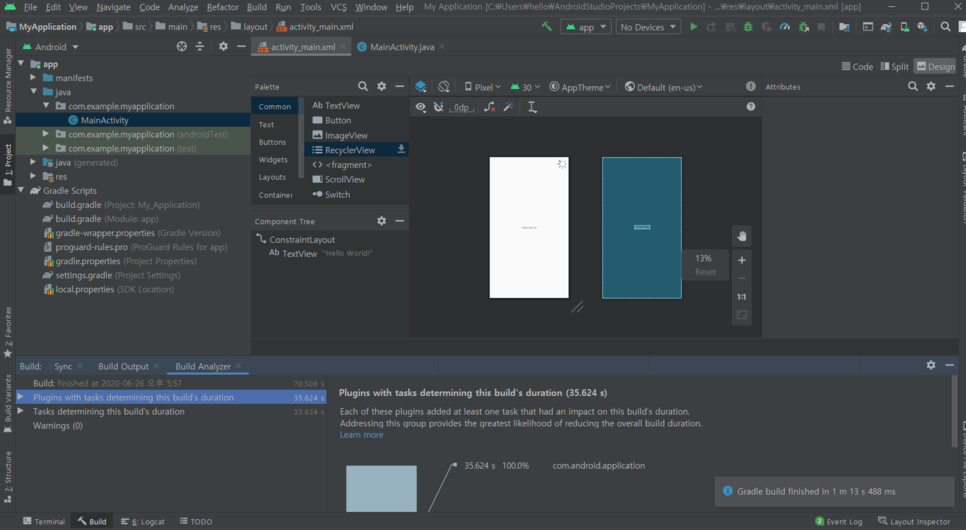
Task: Switch to Build Output tab
Action: (123, 366)
